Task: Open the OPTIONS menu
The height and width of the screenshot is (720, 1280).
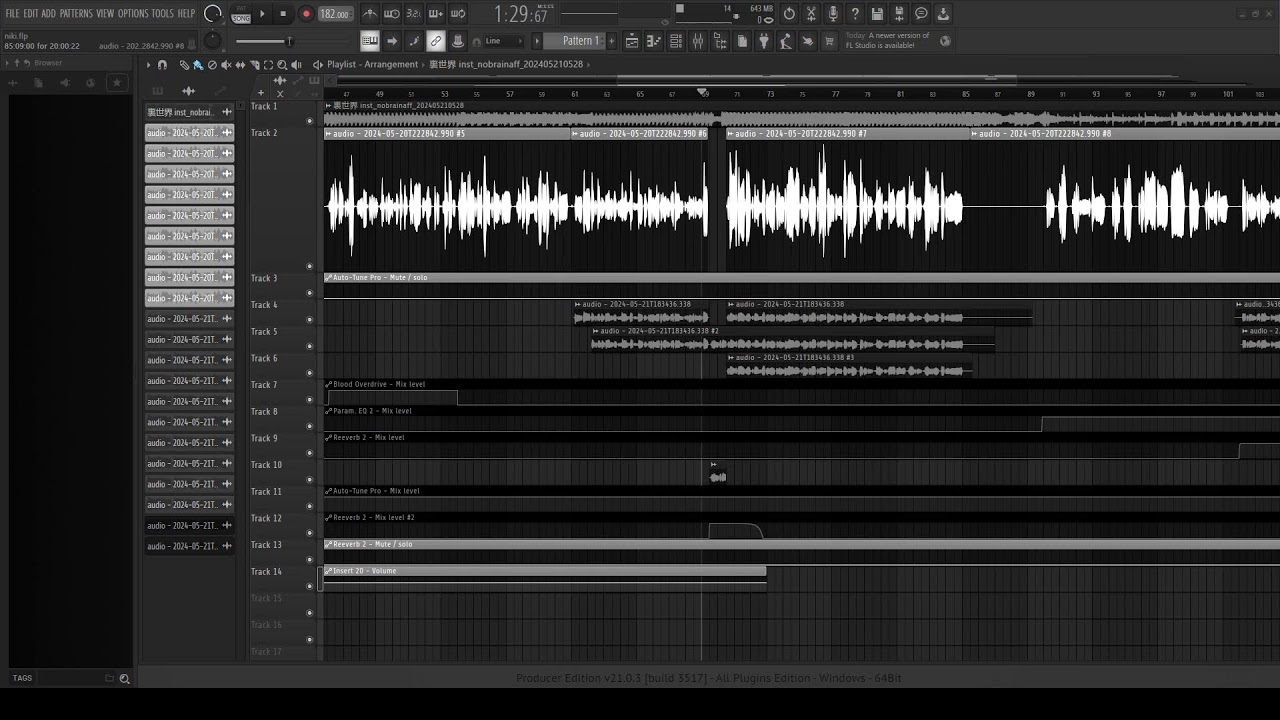Action: click(133, 14)
